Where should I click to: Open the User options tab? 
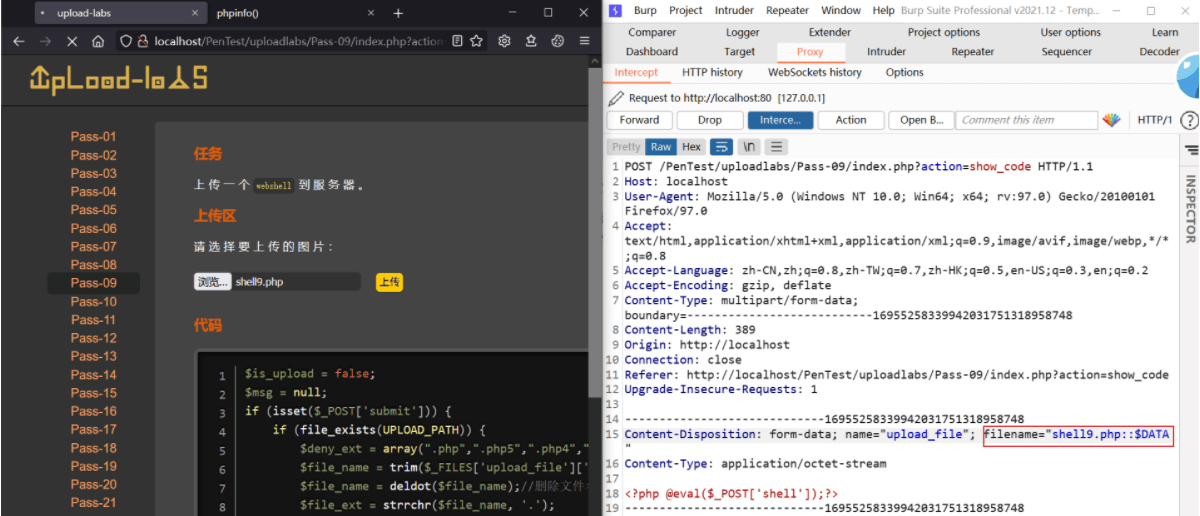point(1071,32)
